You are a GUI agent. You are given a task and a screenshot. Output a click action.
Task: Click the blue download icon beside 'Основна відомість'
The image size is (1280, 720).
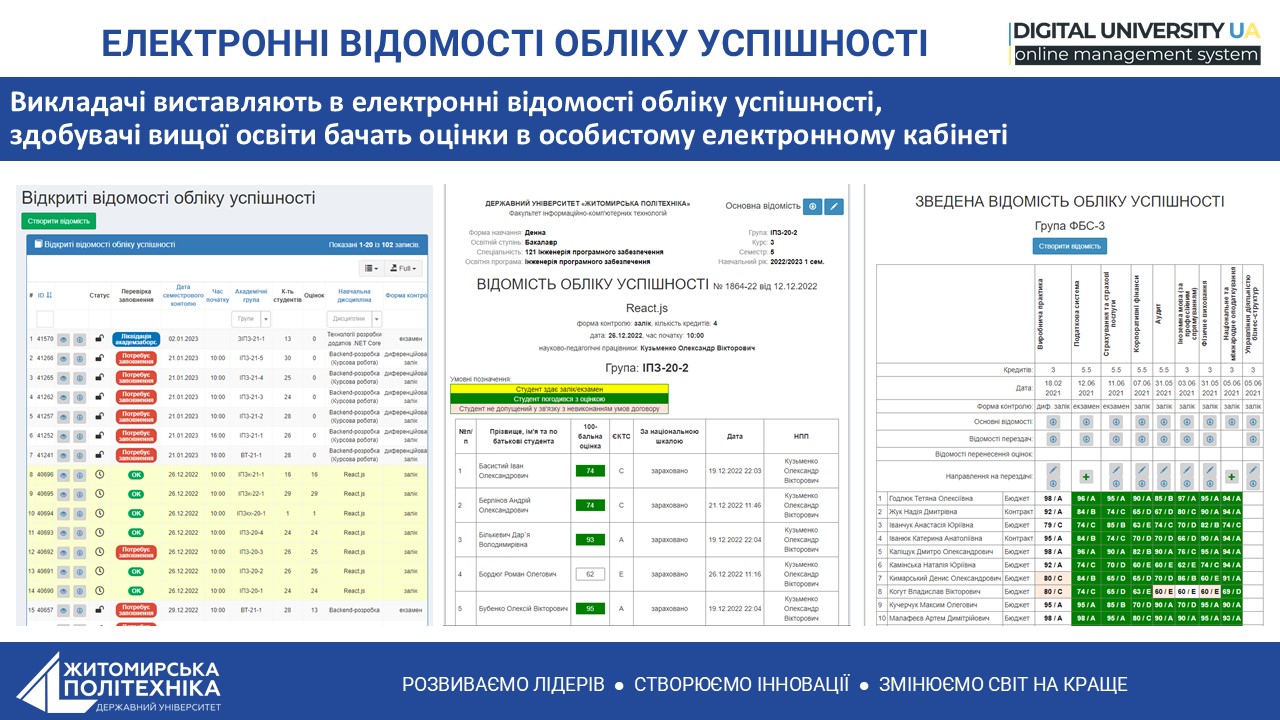(x=813, y=206)
